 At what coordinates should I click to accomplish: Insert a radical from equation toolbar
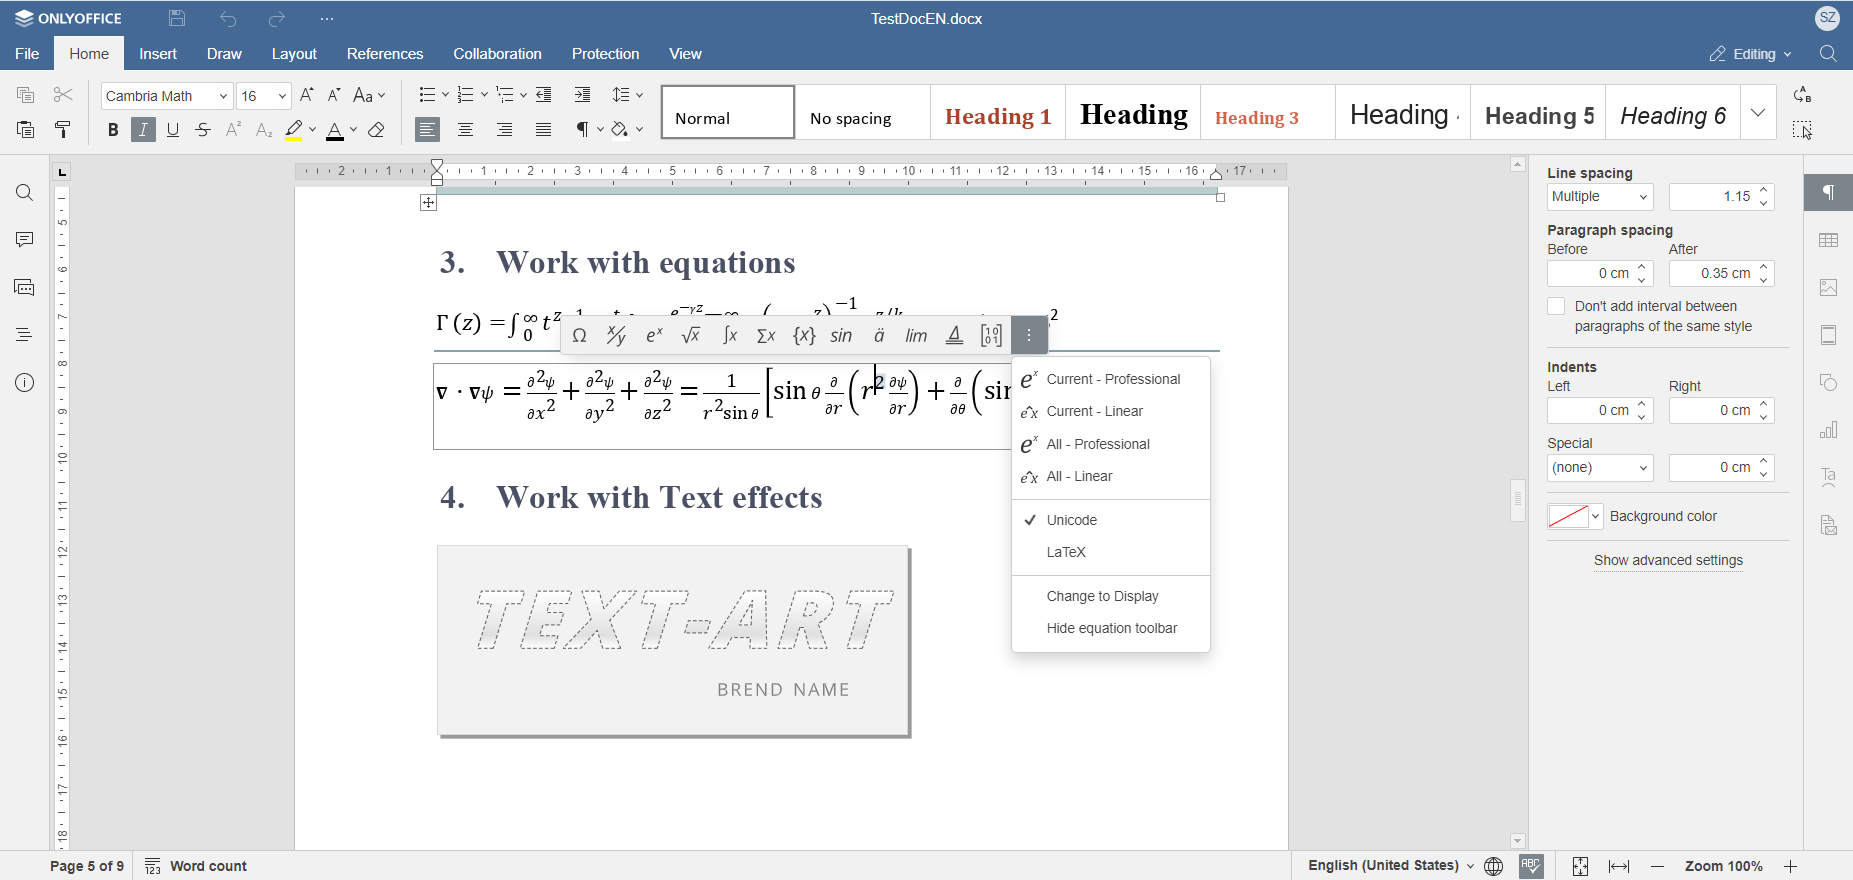(x=691, y=336)
